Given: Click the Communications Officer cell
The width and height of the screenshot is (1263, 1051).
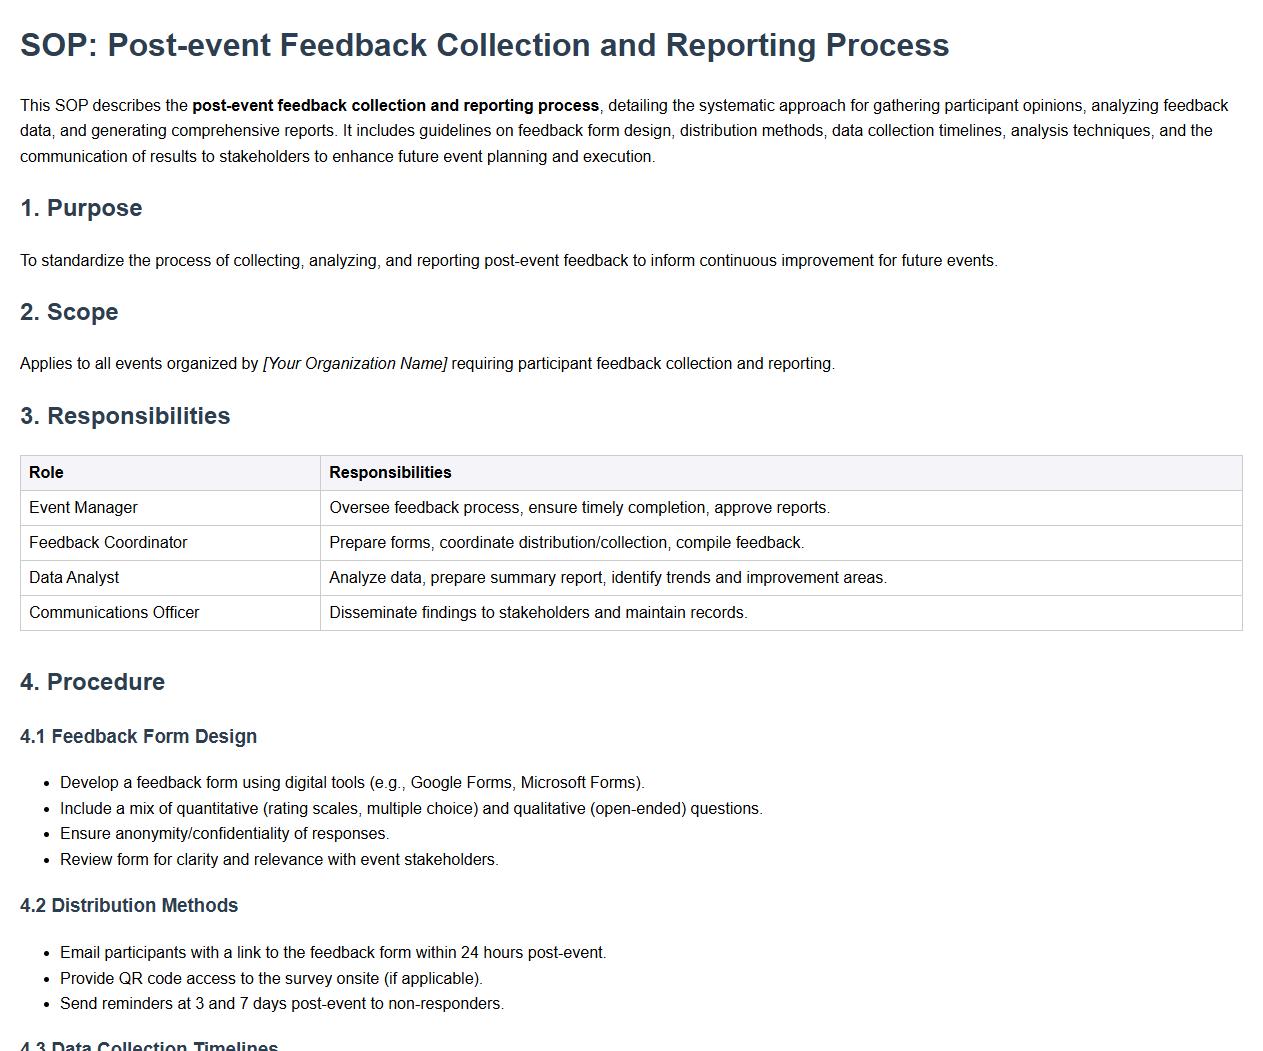Looking at the screenshot, I should point(114,613).
